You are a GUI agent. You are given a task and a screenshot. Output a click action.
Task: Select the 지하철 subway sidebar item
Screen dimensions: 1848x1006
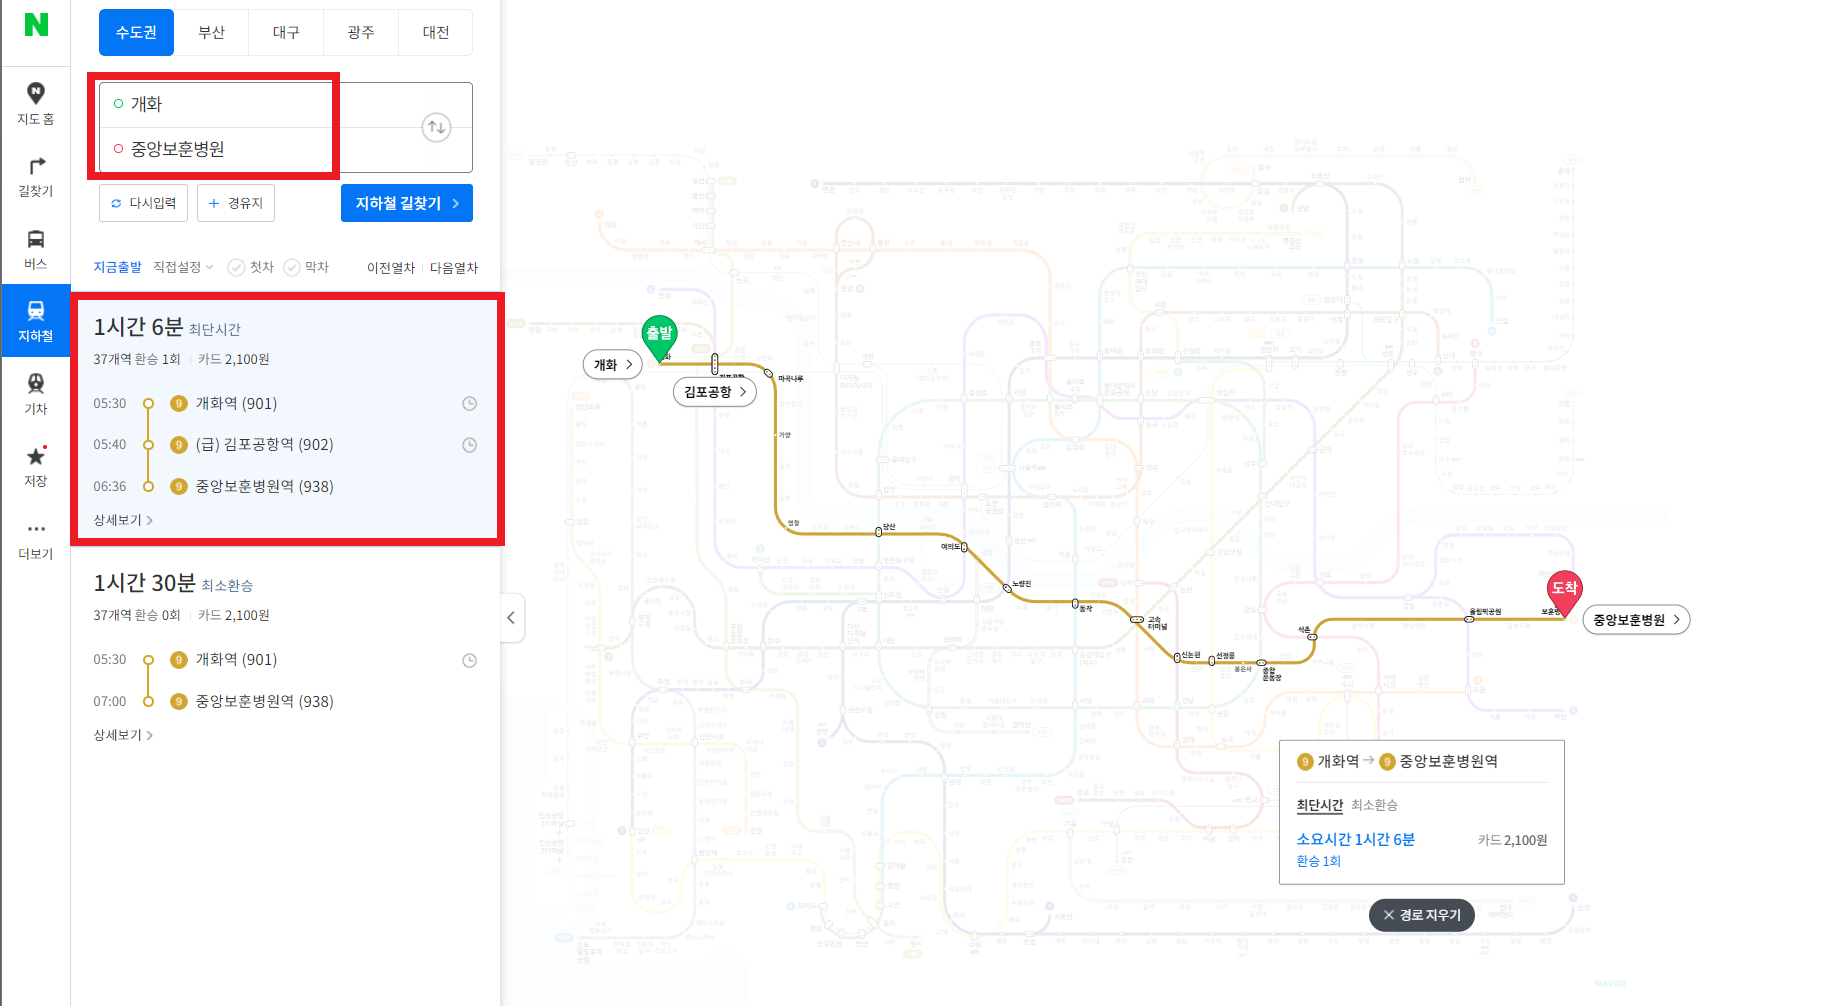[36, 321]
